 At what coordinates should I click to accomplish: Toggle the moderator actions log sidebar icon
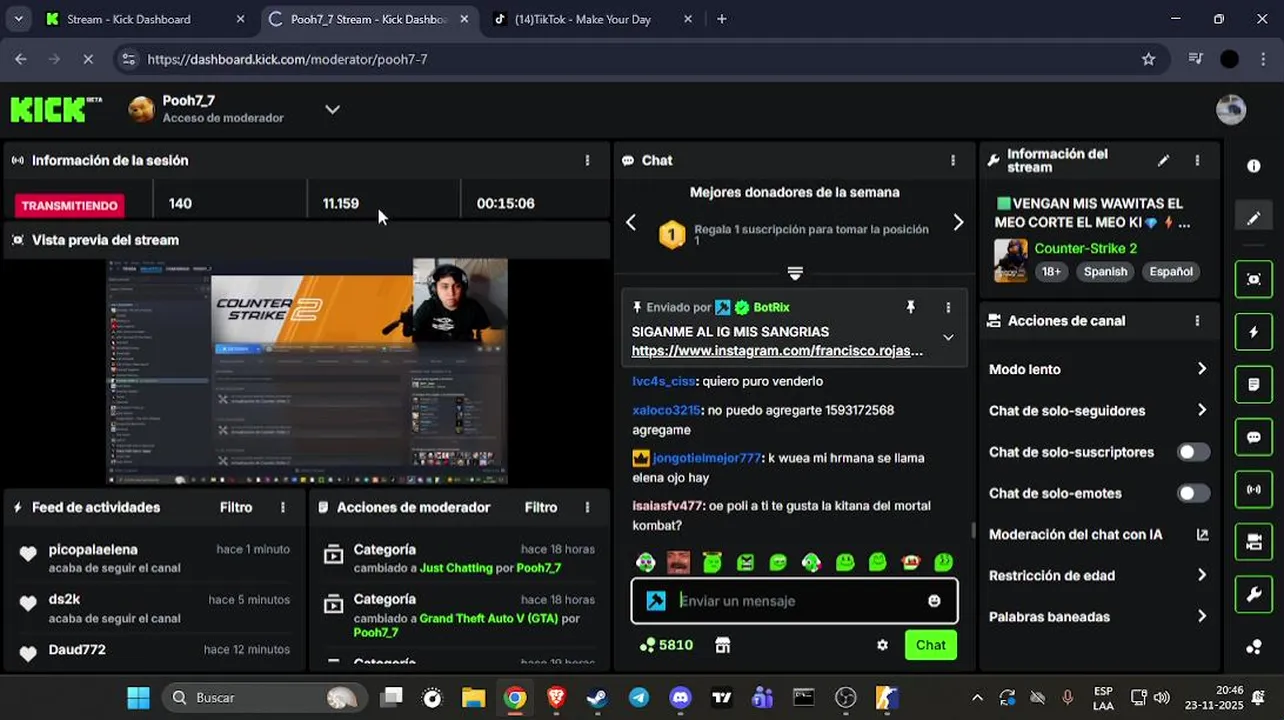pyautogui.click(x=1254, y=384)
